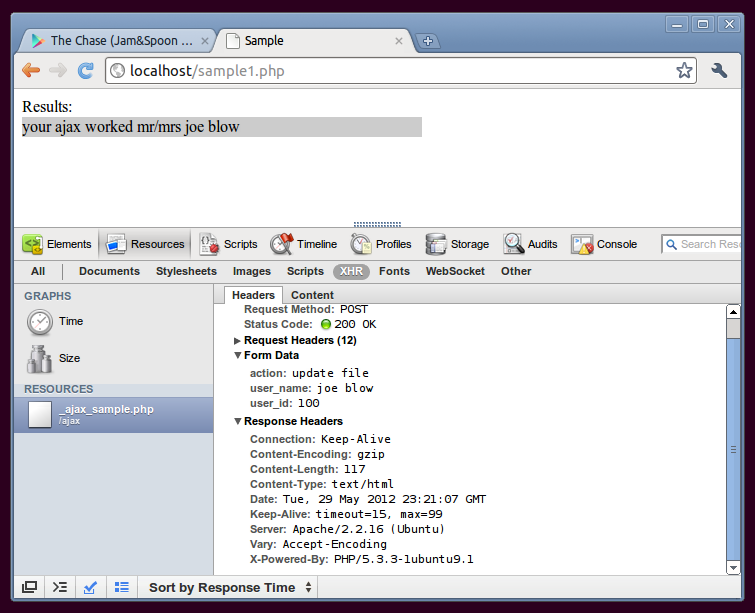
Task: Open the Storage panel
Action: click(457, 244)
